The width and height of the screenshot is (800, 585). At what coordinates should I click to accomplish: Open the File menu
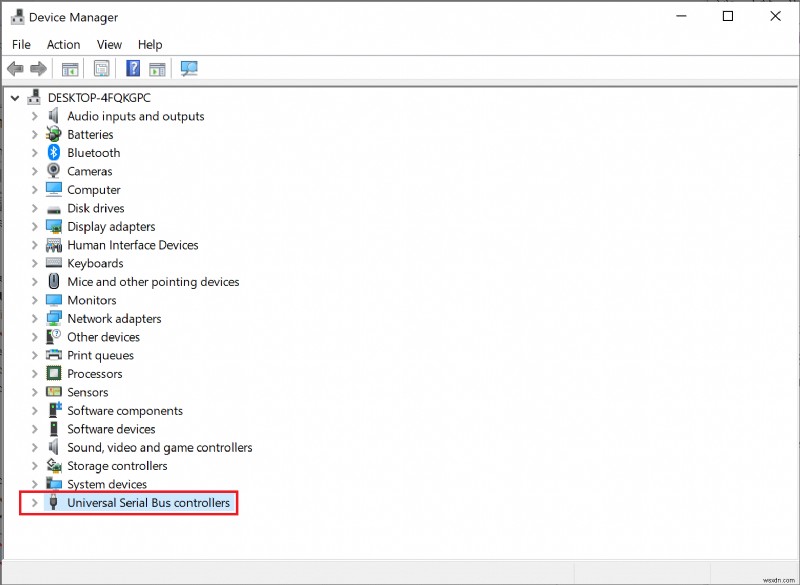[x=21, y=44]
